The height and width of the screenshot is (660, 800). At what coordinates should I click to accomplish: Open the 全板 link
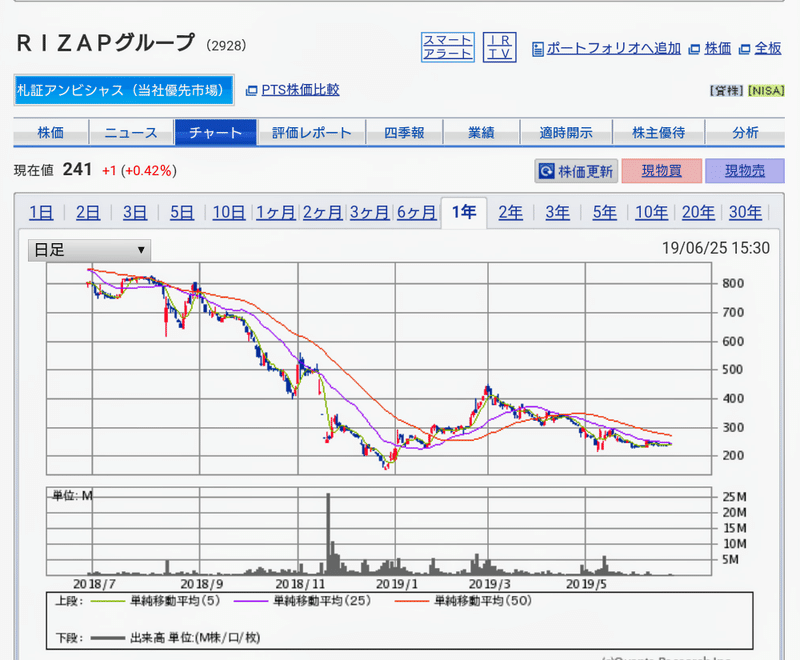[x=768, y=48]
